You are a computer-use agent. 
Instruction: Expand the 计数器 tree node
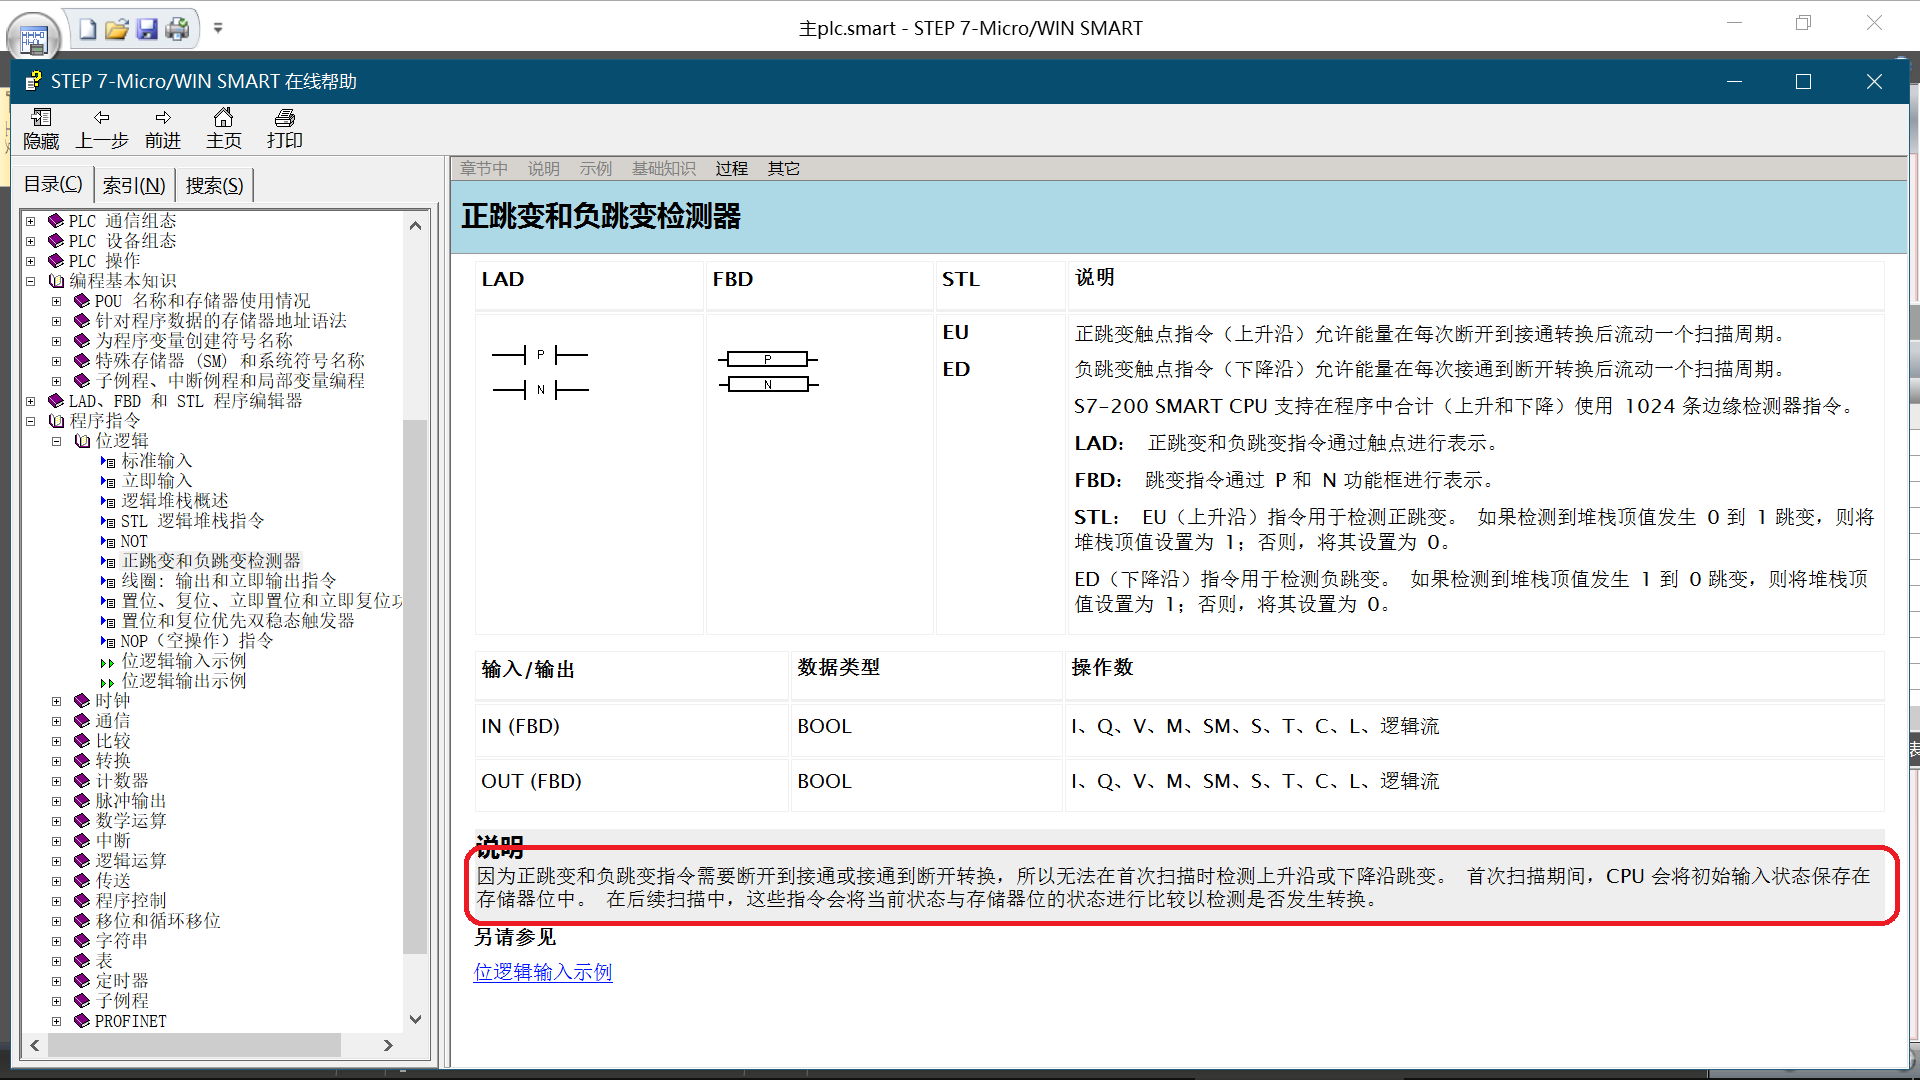point(57,781)
